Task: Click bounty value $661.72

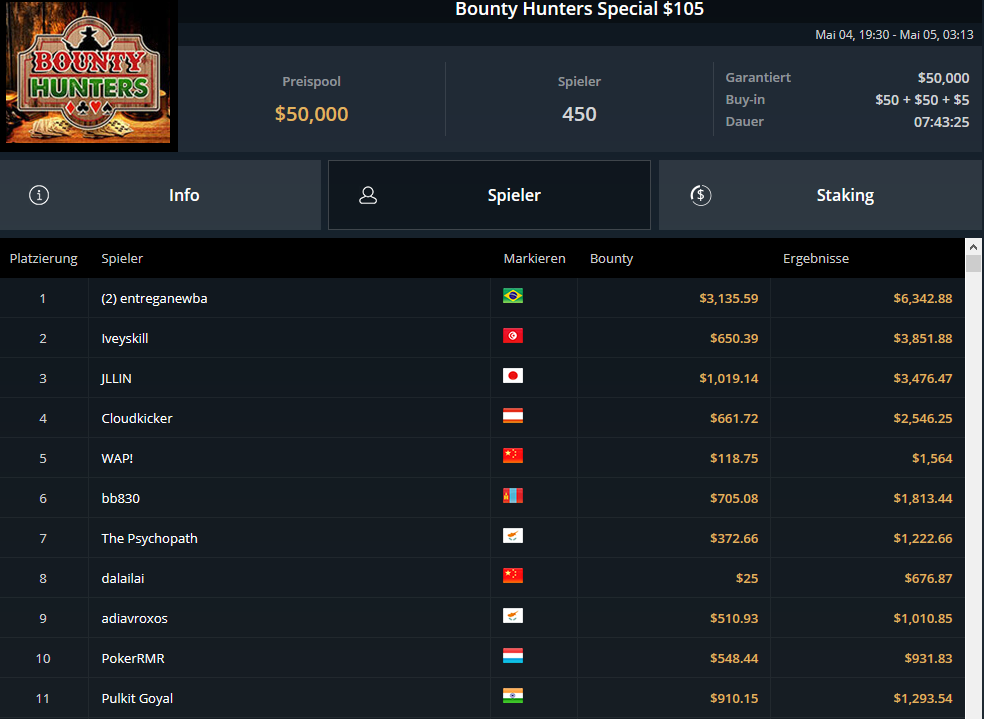Action: coord(734,418)
